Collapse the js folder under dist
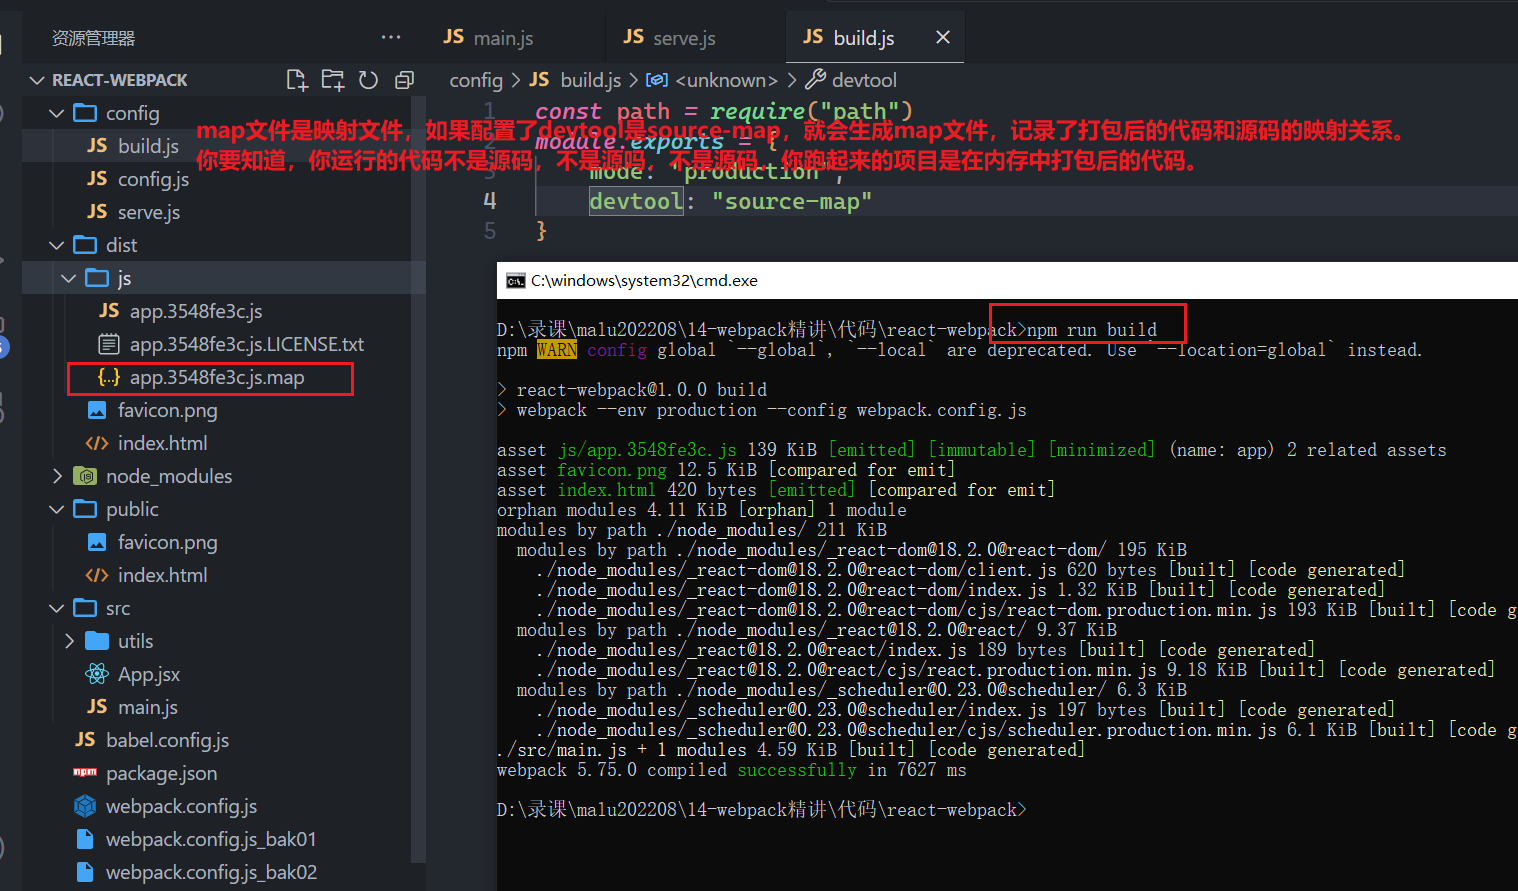The height and width of the screenshot is (891, 1518). coord(69,278)
